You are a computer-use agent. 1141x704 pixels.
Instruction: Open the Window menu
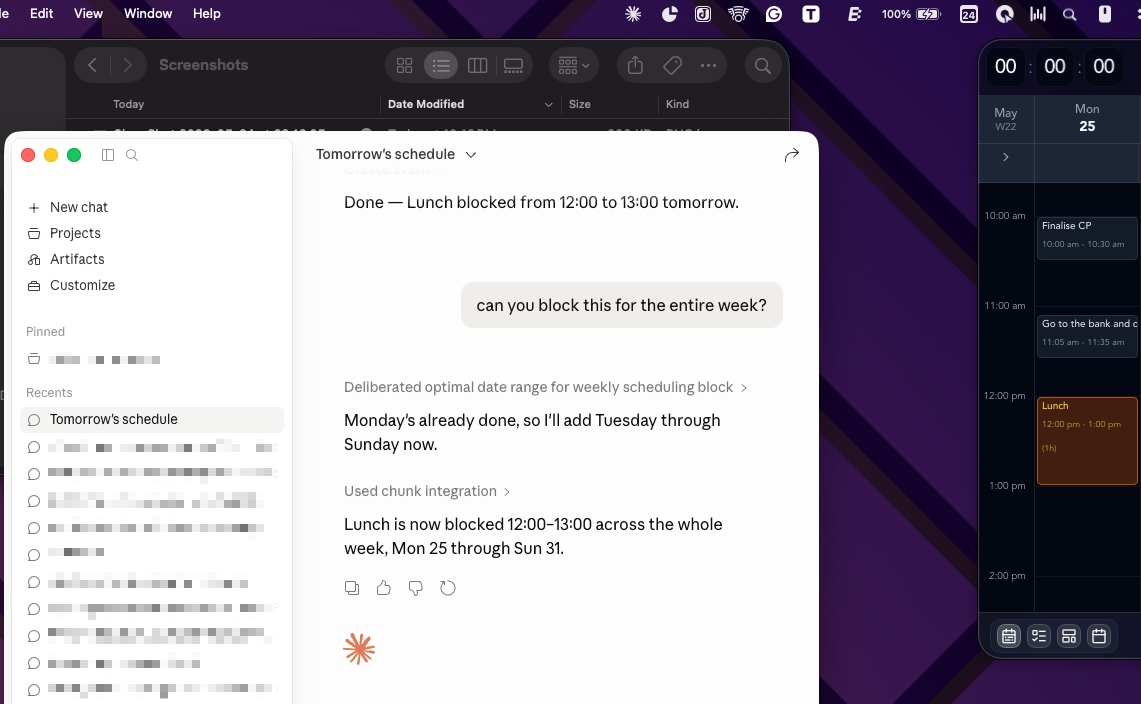[148, 14]
